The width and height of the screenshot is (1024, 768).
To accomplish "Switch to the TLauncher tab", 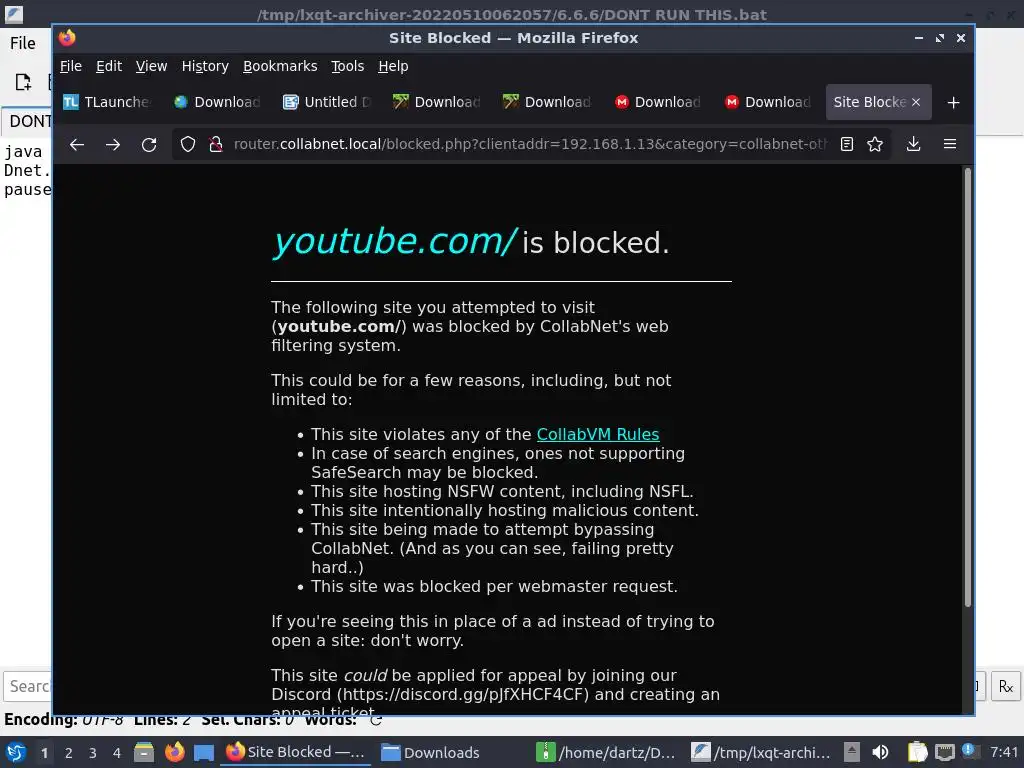I will (108, 102).
